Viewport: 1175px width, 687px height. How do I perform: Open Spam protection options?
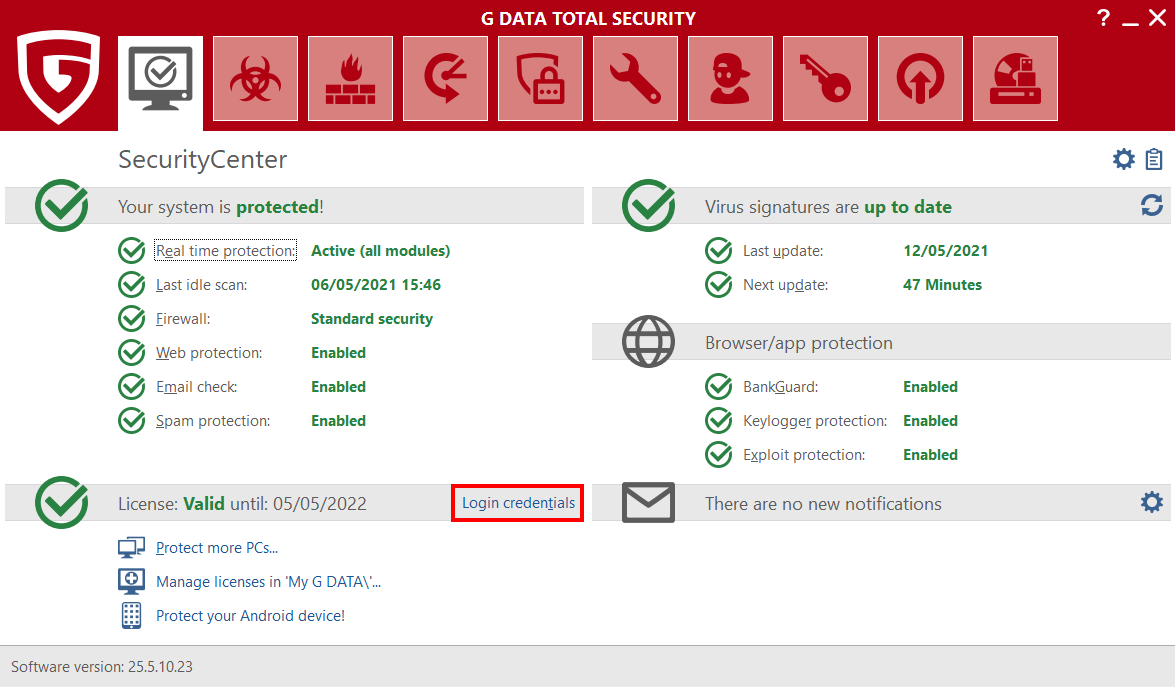(213, 421)
